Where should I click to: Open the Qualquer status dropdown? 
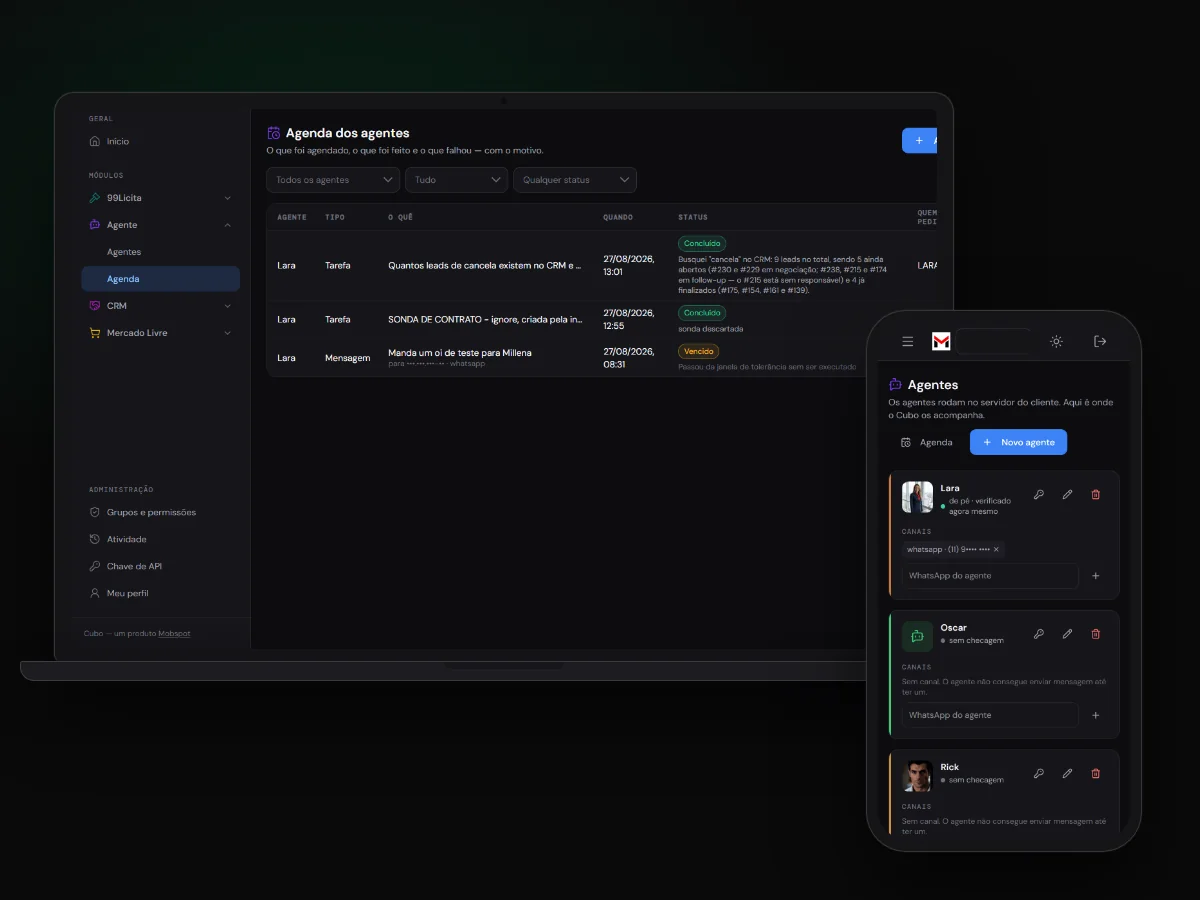[x=575, y=180]
